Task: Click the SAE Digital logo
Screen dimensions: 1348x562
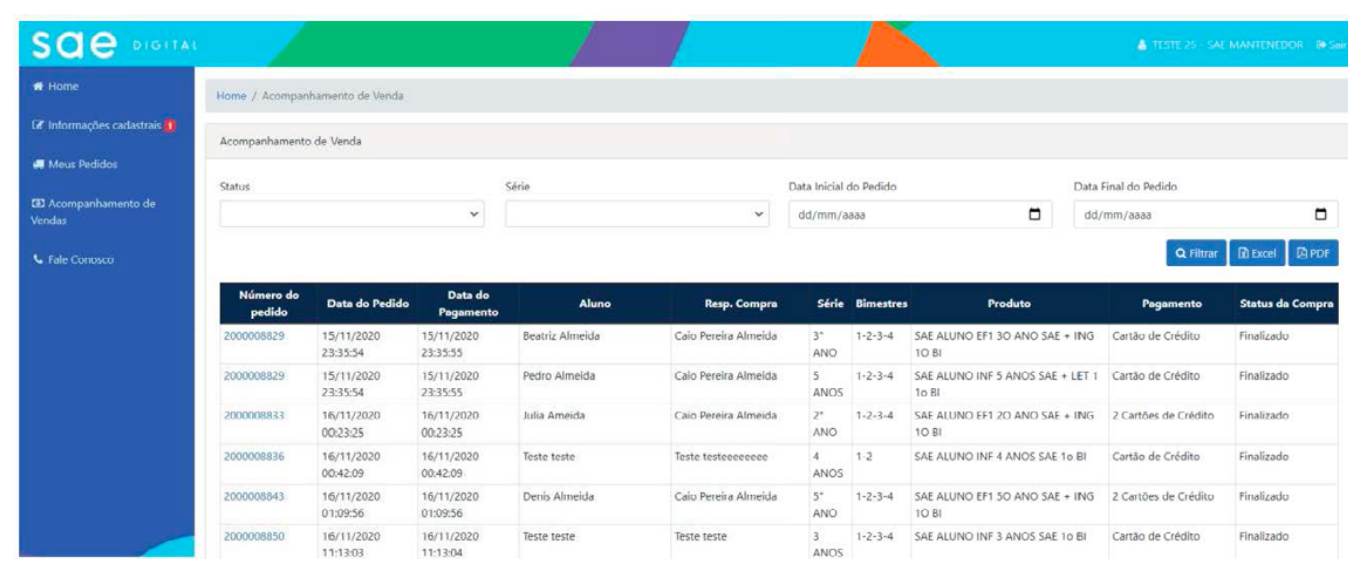Action: [114, 45]
